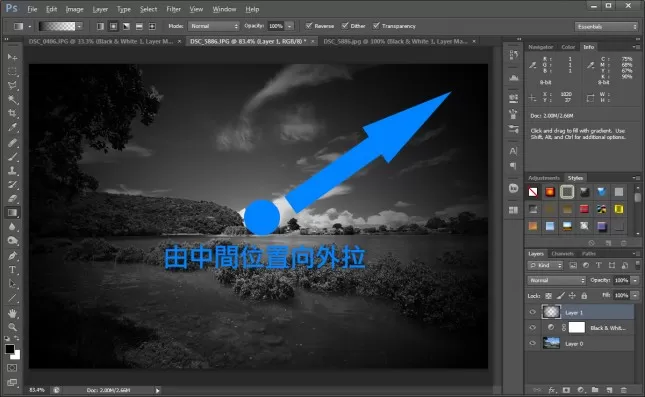Screen dimensions: 645x397
Task: Select the Crop tool
Action: 12,114
